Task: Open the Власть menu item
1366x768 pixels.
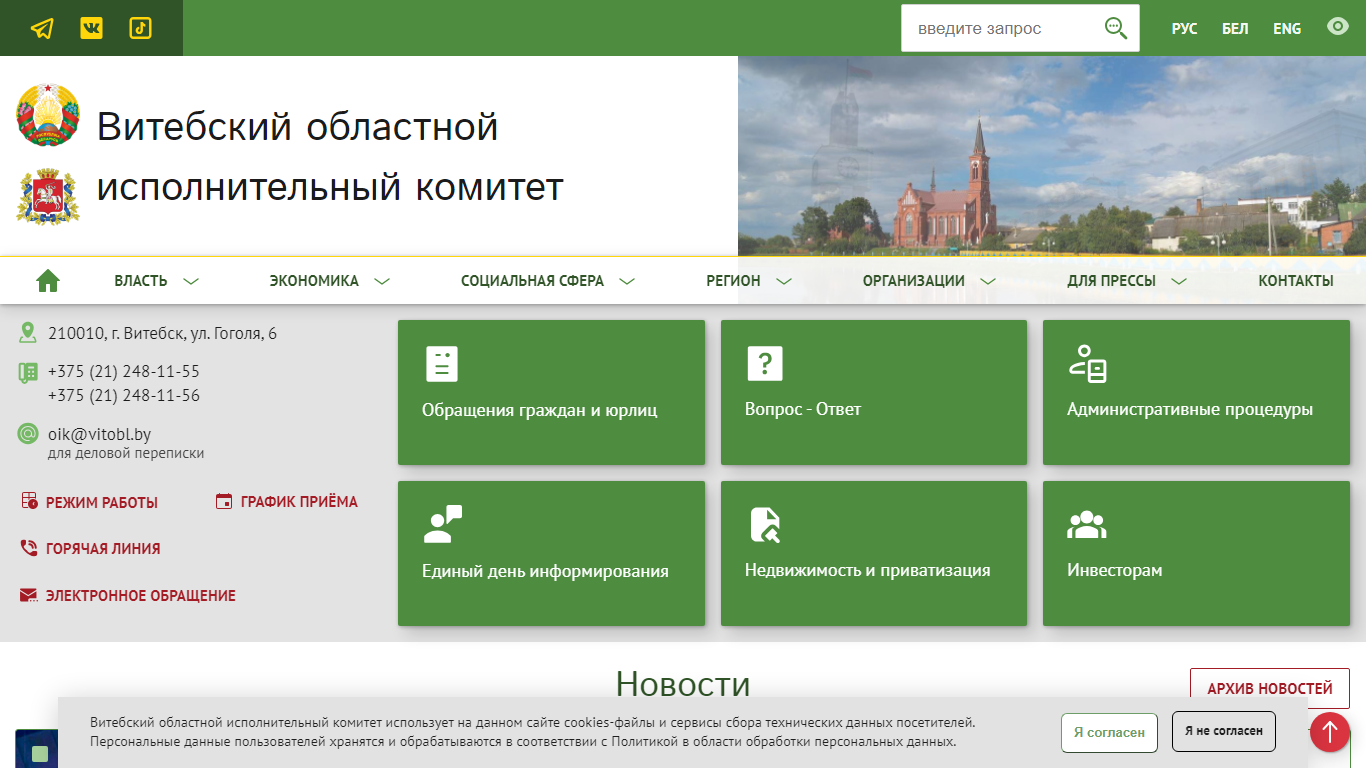Action: click(x=141, y=281)
